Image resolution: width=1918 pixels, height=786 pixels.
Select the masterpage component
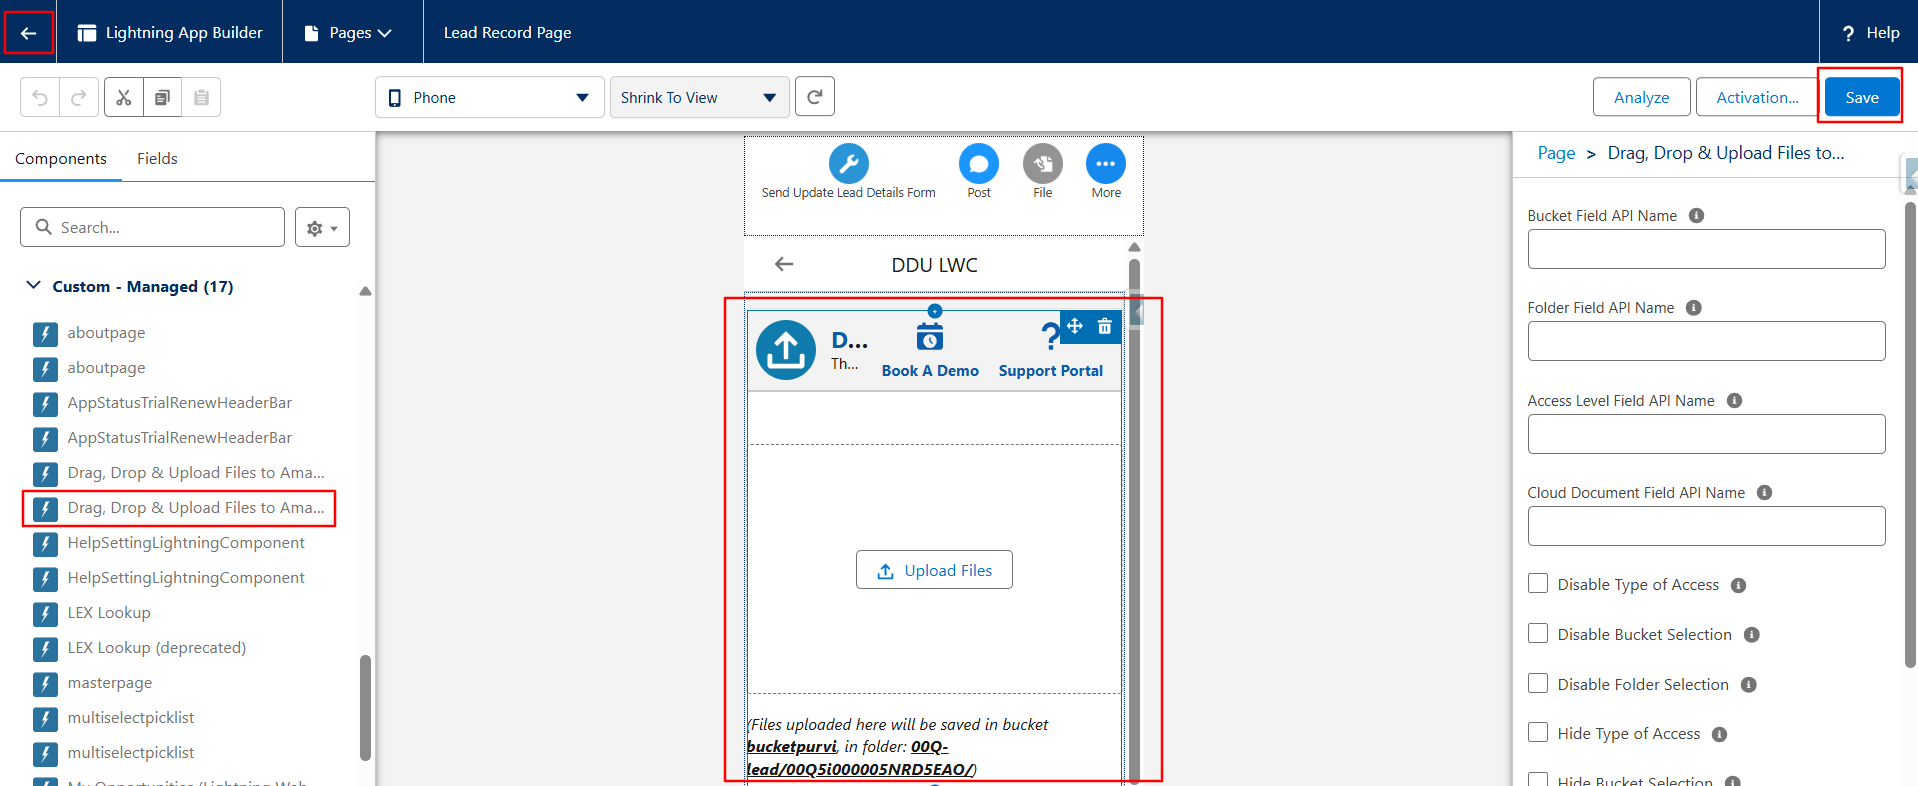[x=110, y=683]
